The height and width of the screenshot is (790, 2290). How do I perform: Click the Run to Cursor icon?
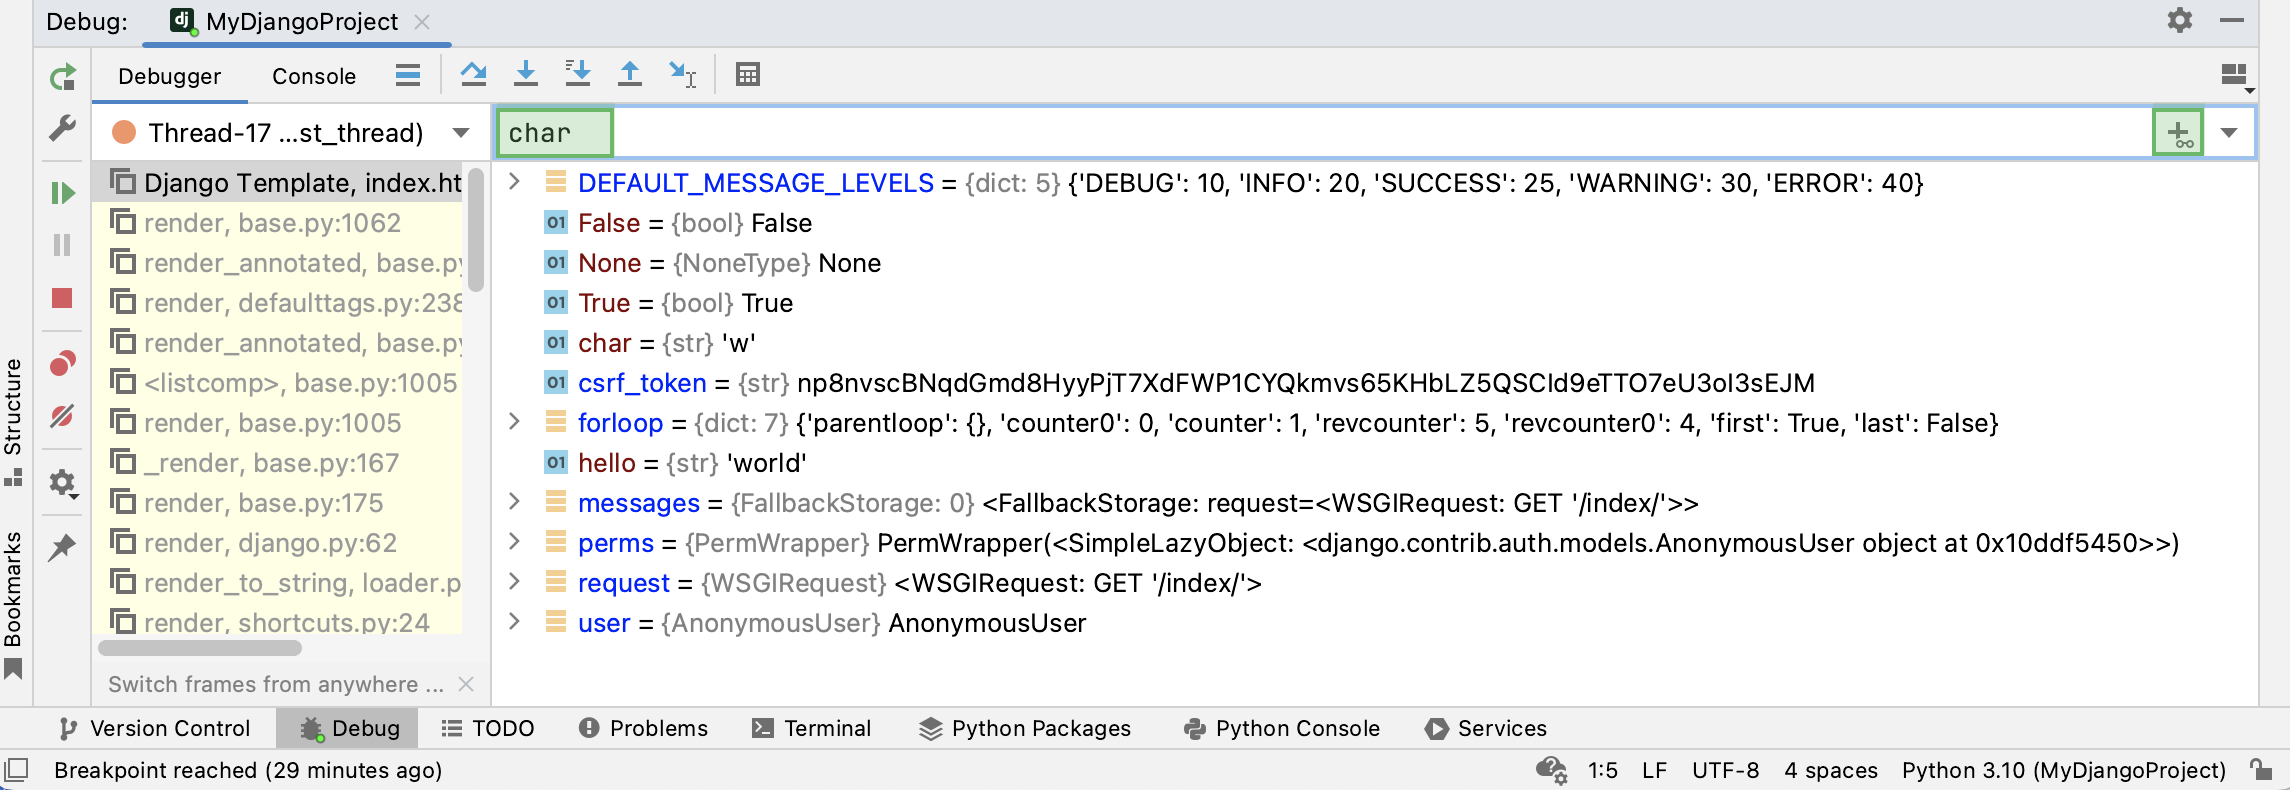(x=682, y=74)
